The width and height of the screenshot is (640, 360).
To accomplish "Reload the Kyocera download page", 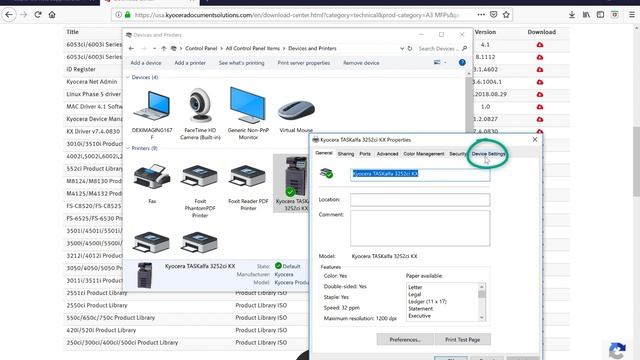I will point(38,15).
